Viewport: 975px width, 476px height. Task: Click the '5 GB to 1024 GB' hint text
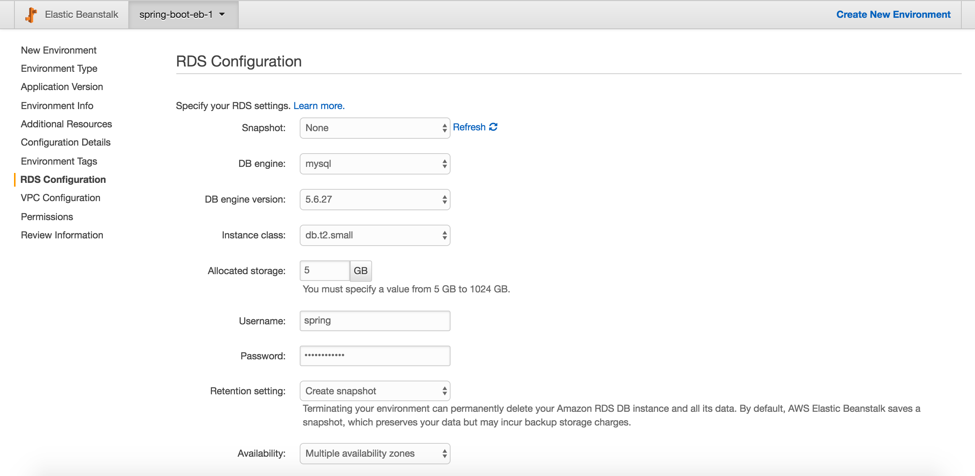tap(406, 289)
